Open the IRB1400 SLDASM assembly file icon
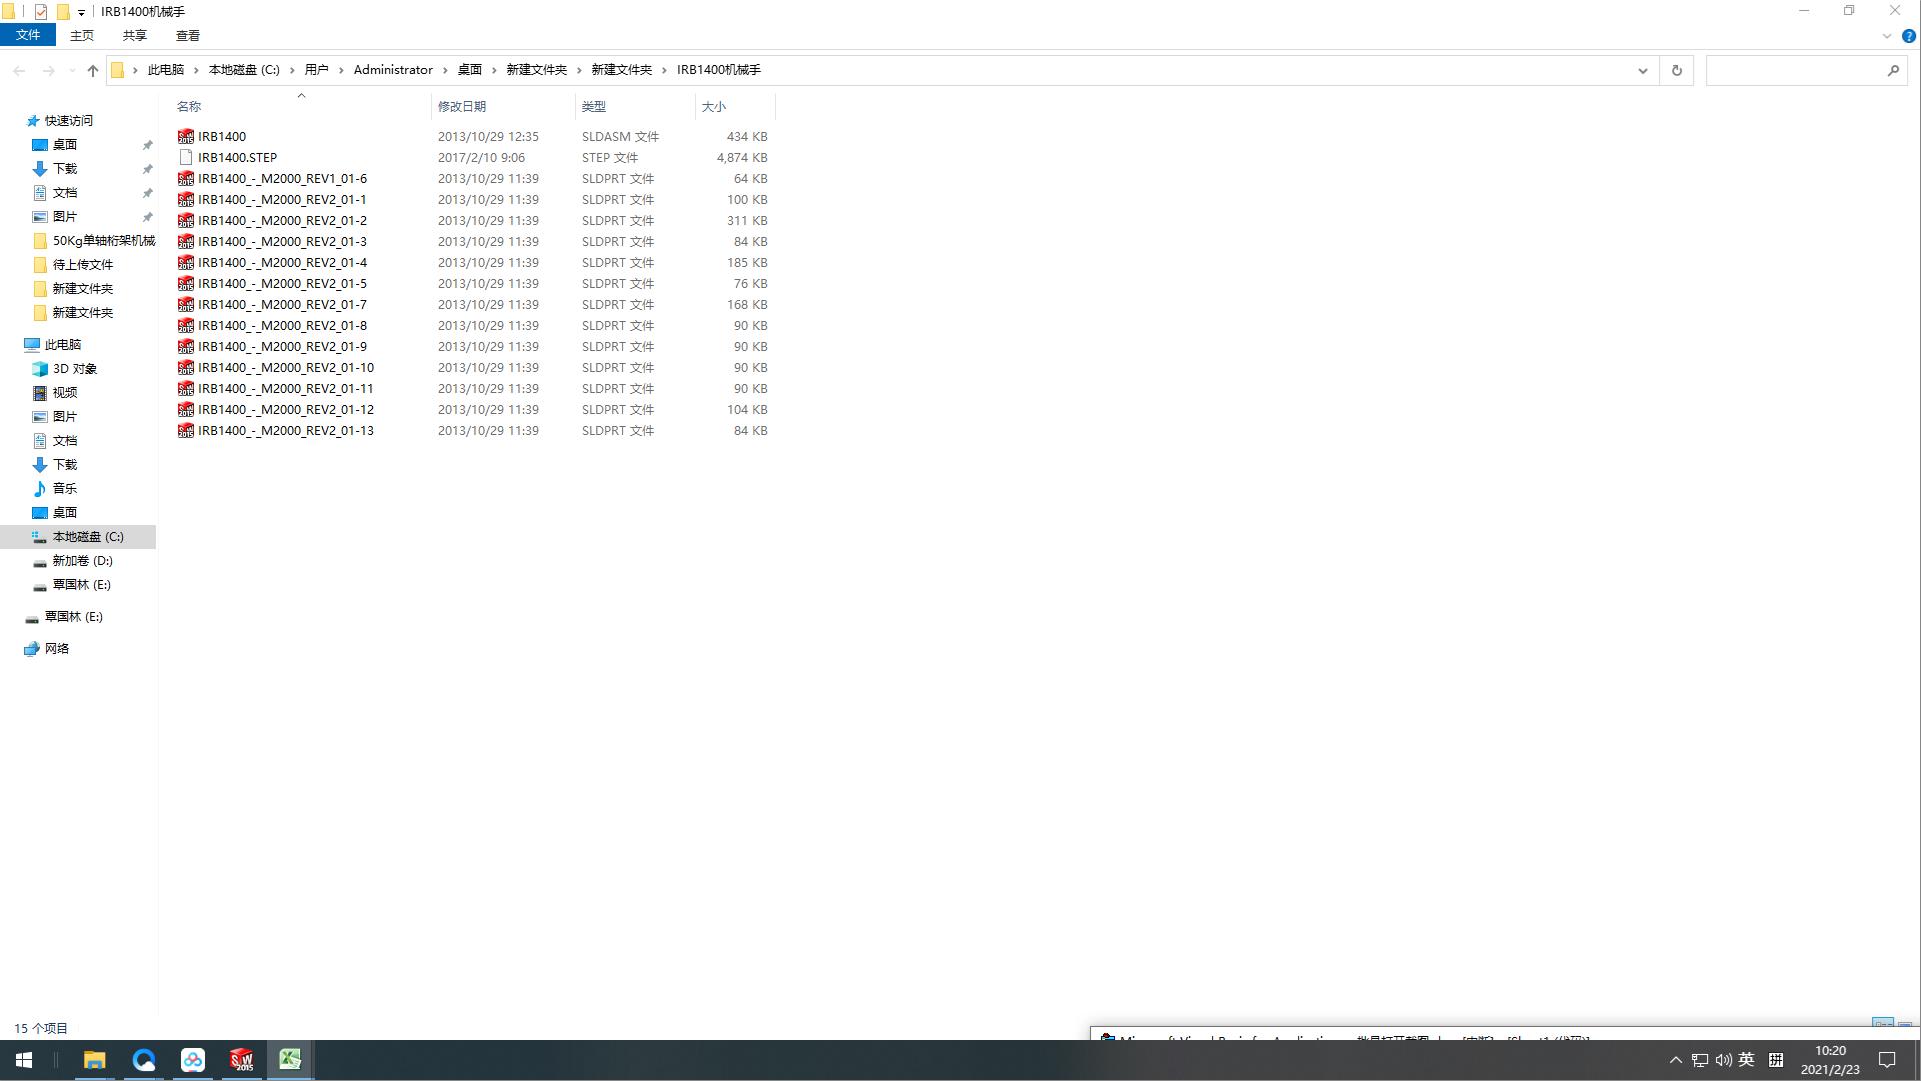The height and width of the screenshot is (1081, 1921). coord(186,137)
